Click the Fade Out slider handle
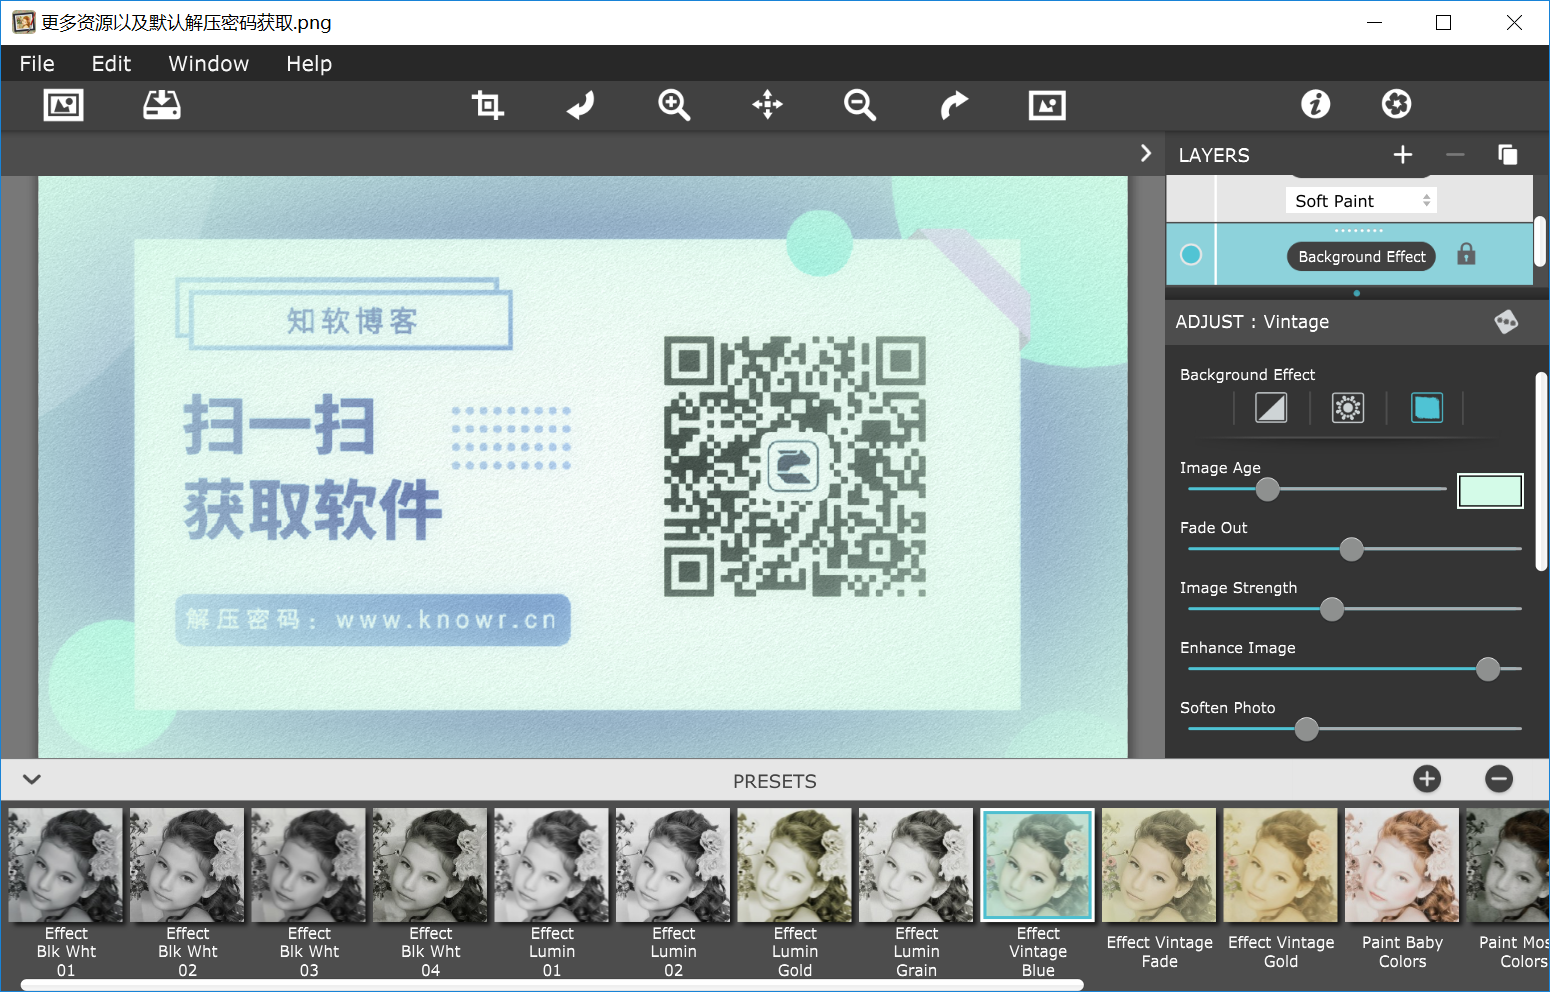Viewport: 1550px width, 992px height. click(1351, 549)
